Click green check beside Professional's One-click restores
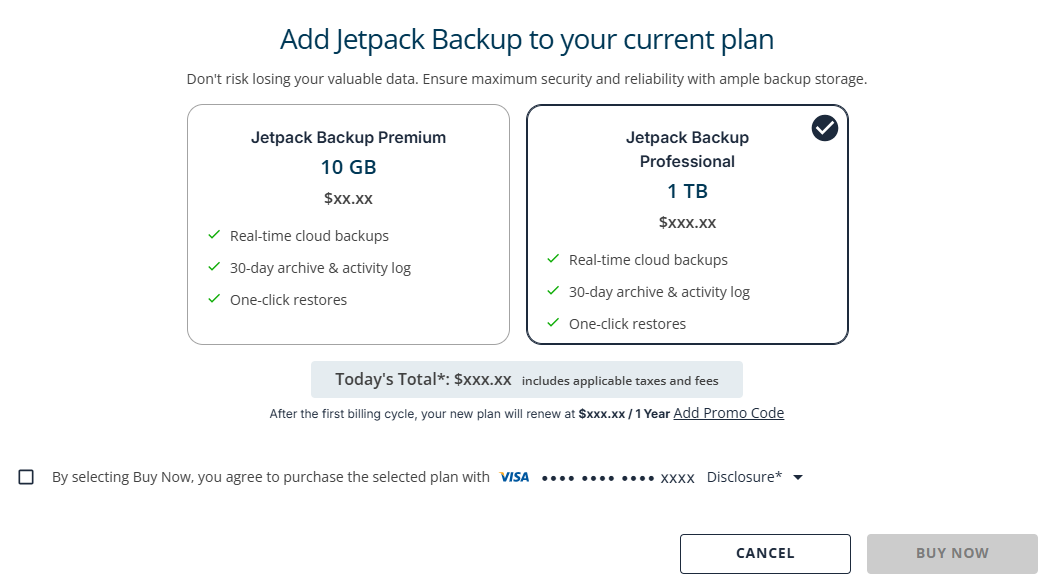 (553, 323)
